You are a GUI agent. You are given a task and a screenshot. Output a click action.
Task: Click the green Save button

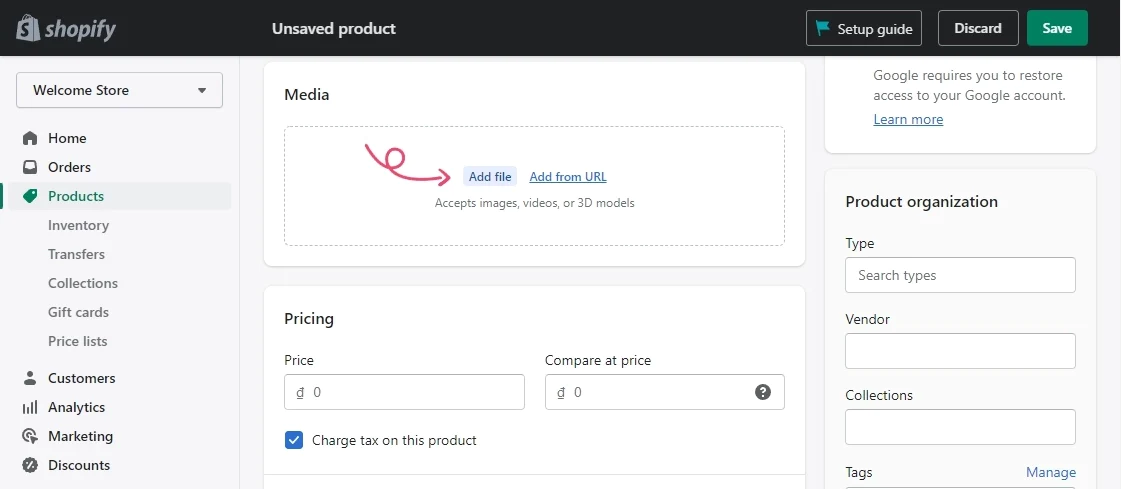(x=1057, y=29)
